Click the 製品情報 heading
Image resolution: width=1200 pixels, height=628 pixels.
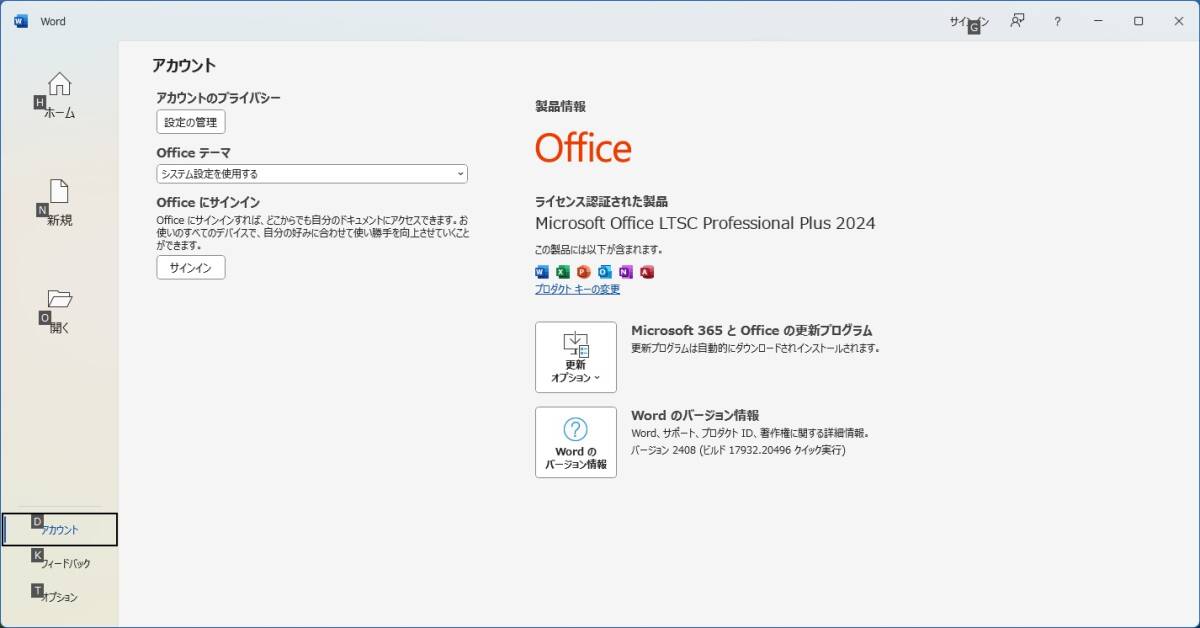(x=560, y=106)
